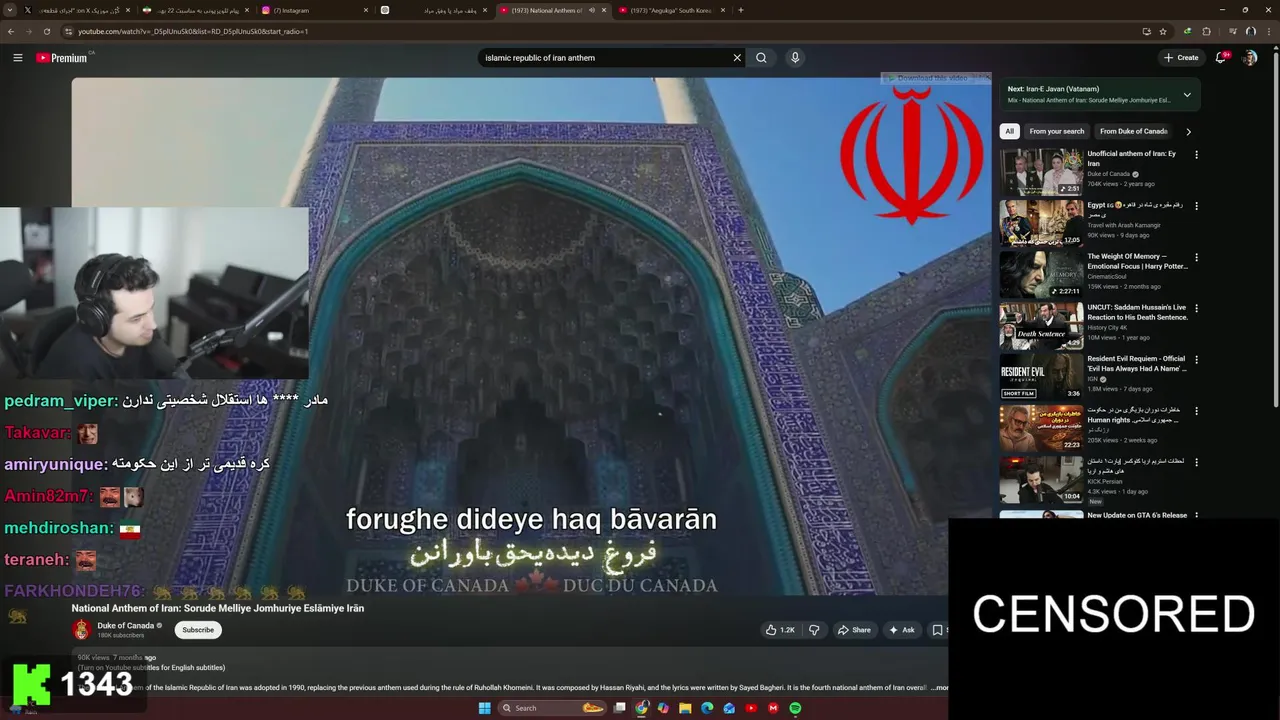The width and height of the screenshot is (1280, 720).
Task: Open the Duke of Canada channel name link
Action: [125, 626]
